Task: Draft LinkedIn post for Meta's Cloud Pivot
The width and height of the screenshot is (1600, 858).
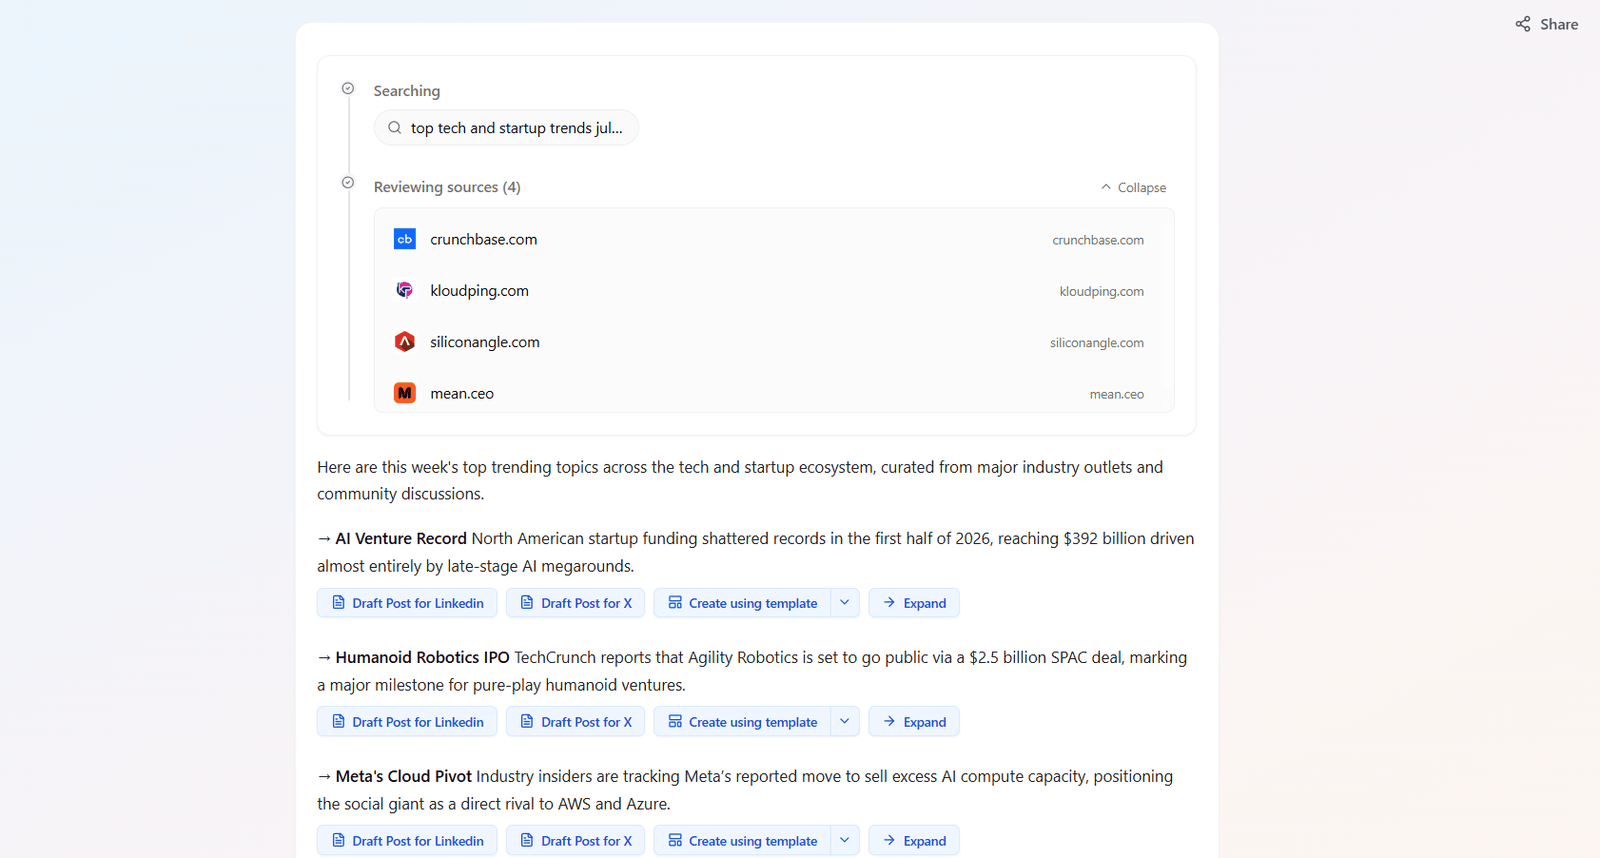Action: coord(407,841)
